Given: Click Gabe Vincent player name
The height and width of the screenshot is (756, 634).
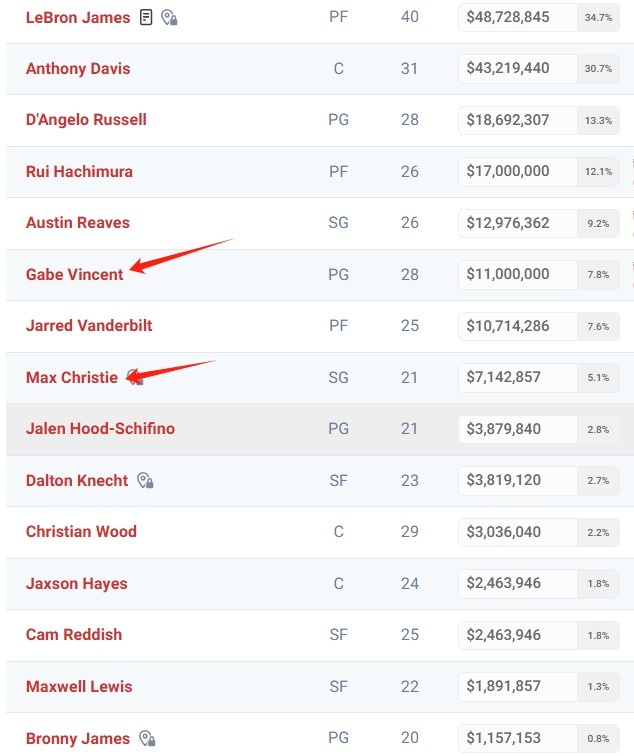Looking at the screenshot, I should pos(75,274).
